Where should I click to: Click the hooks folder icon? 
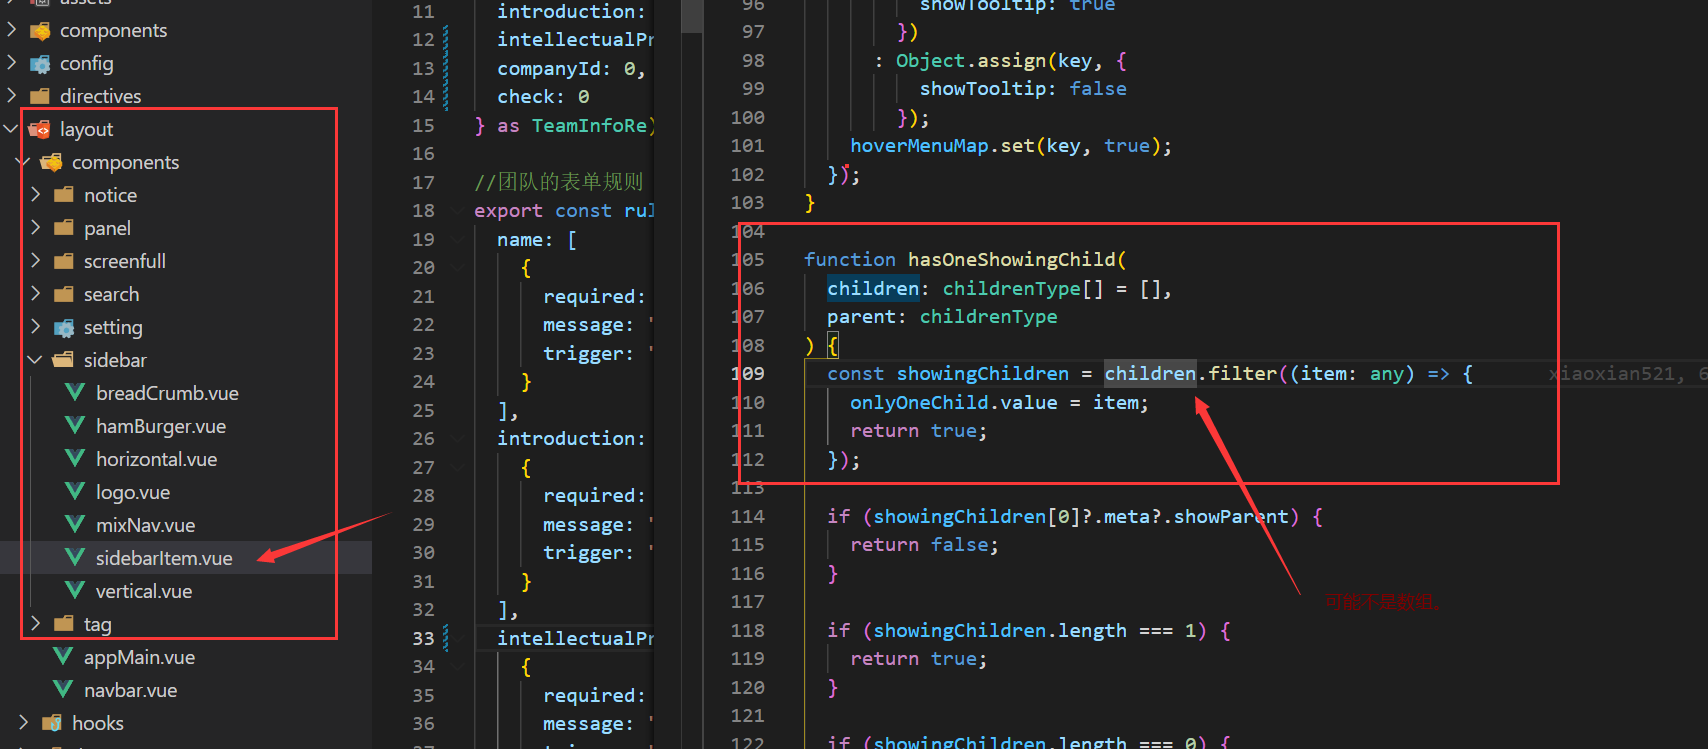click(x=52, y=723)
